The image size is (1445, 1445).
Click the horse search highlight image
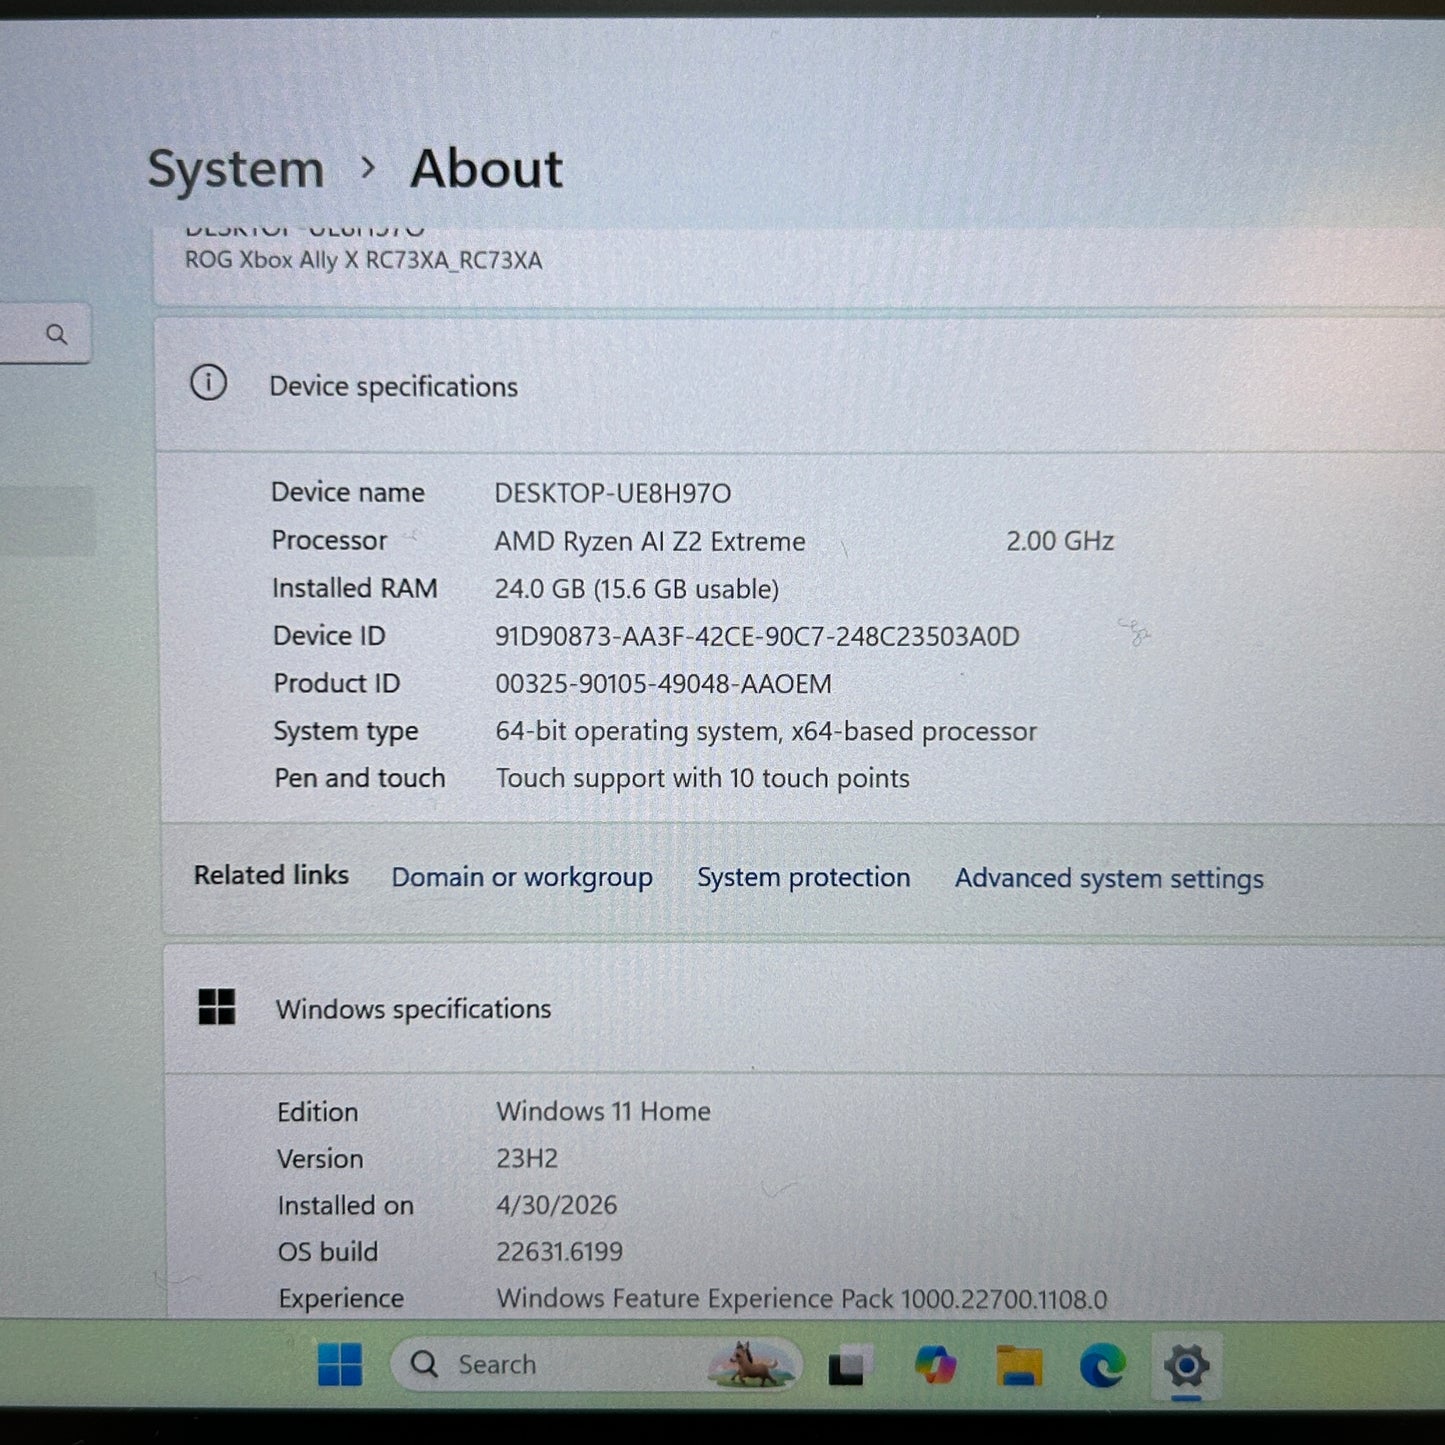click(752, 1364)
